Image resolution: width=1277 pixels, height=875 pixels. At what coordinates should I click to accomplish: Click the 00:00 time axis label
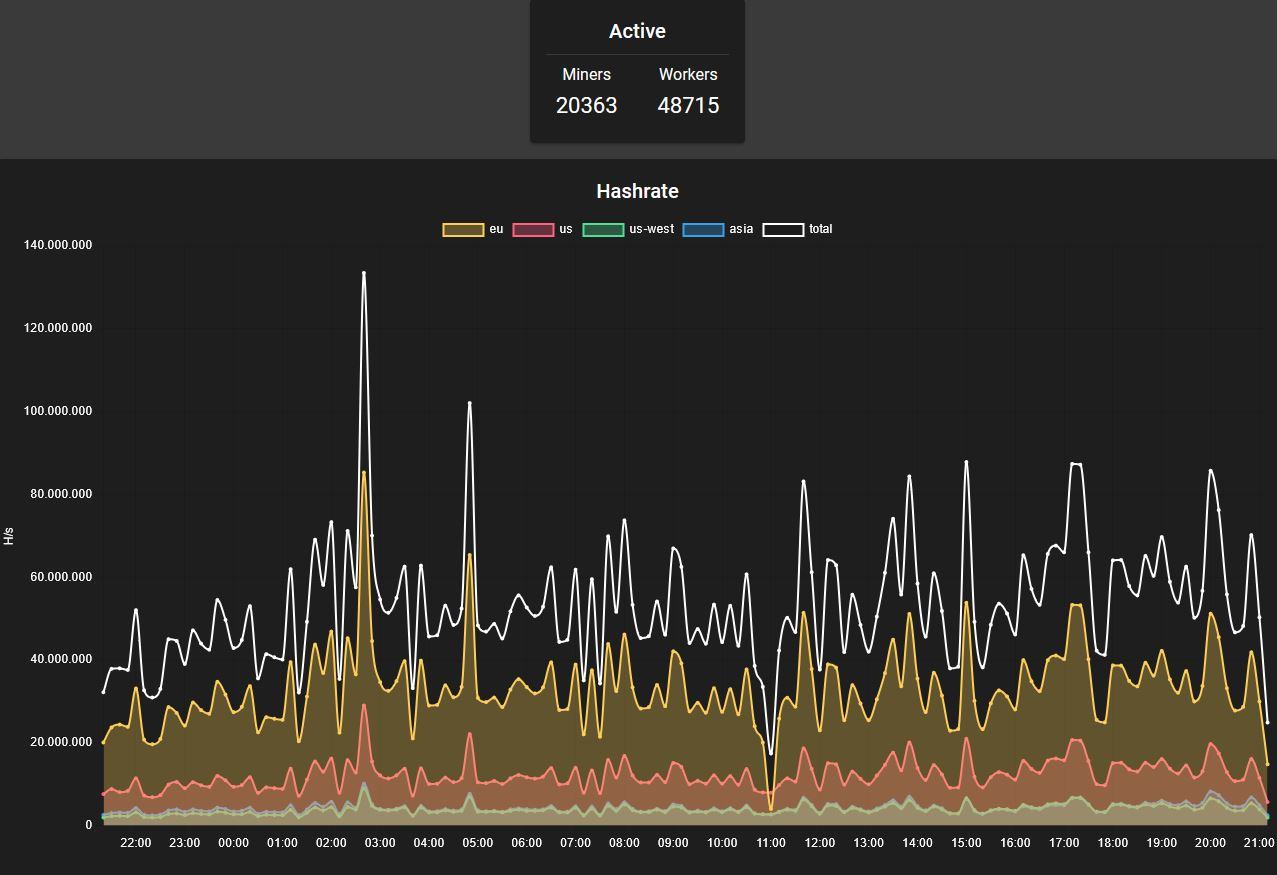click(233, 843)
